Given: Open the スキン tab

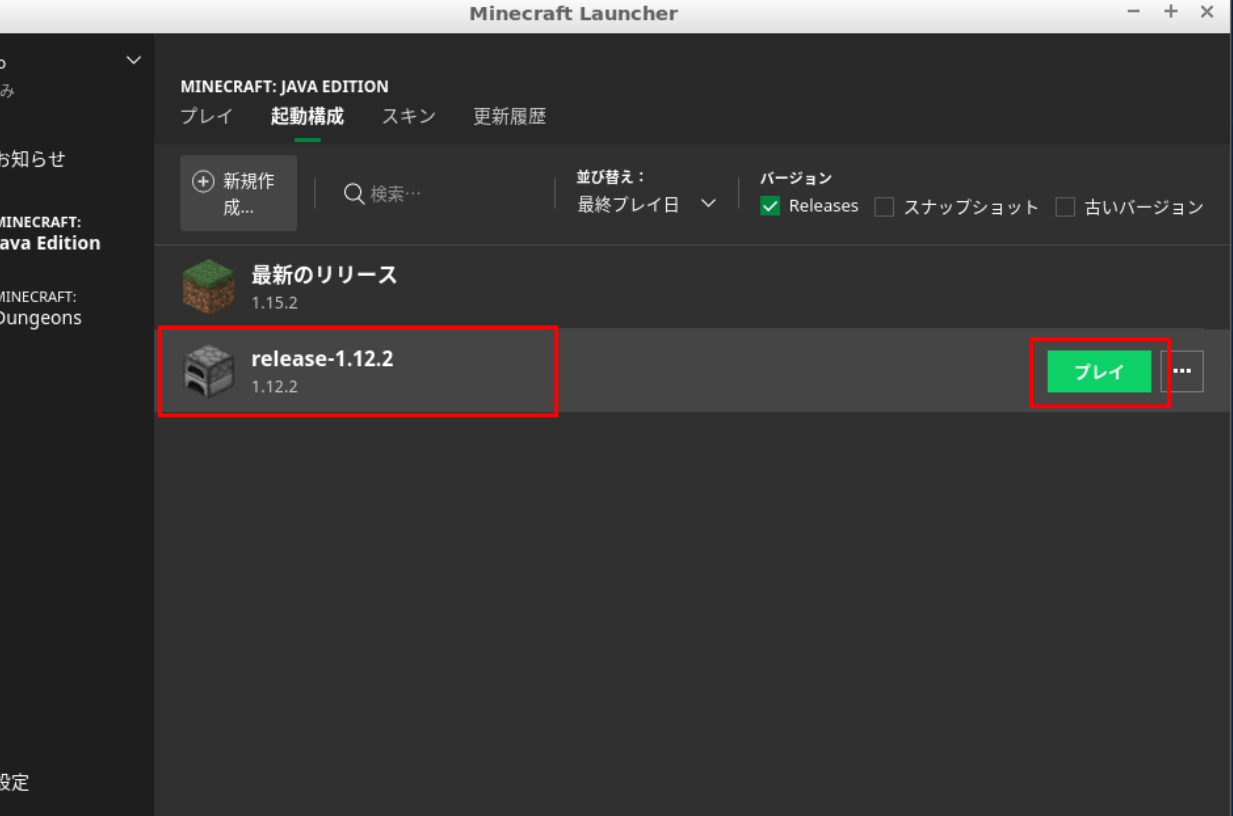Looking at the screenshot, I should click(408, 116).
